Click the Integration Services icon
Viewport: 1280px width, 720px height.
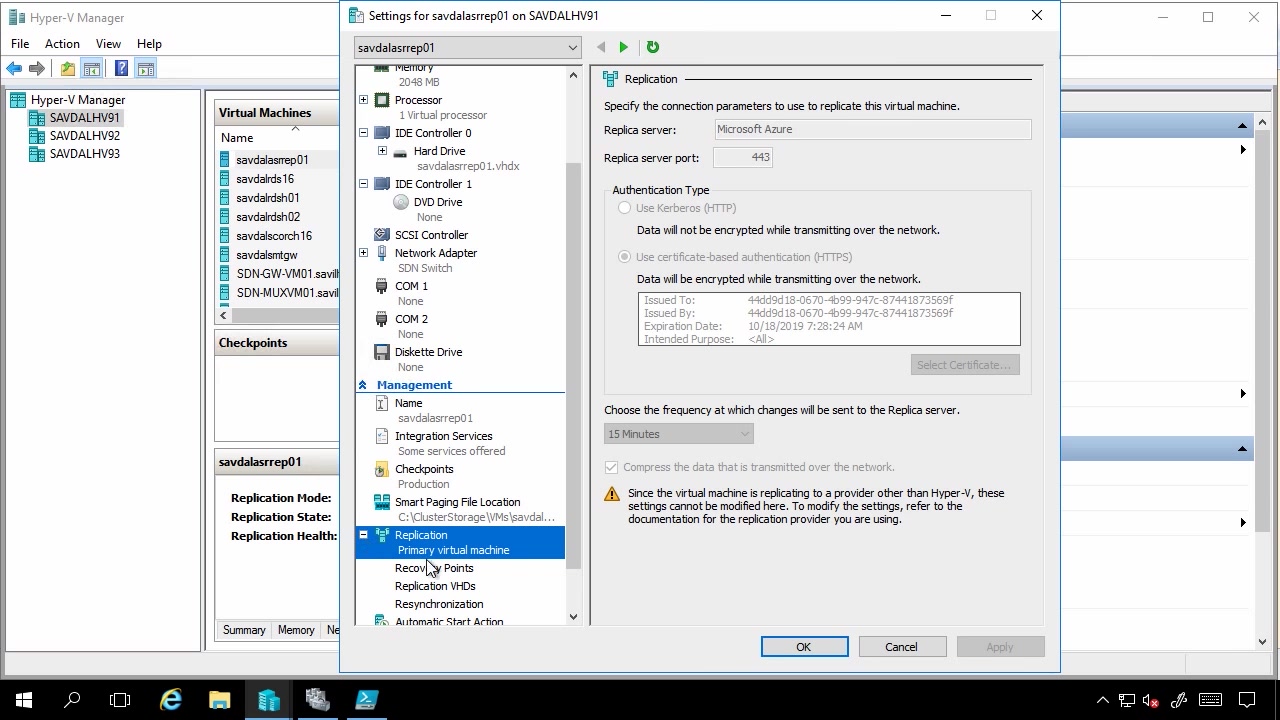[382, 436]
